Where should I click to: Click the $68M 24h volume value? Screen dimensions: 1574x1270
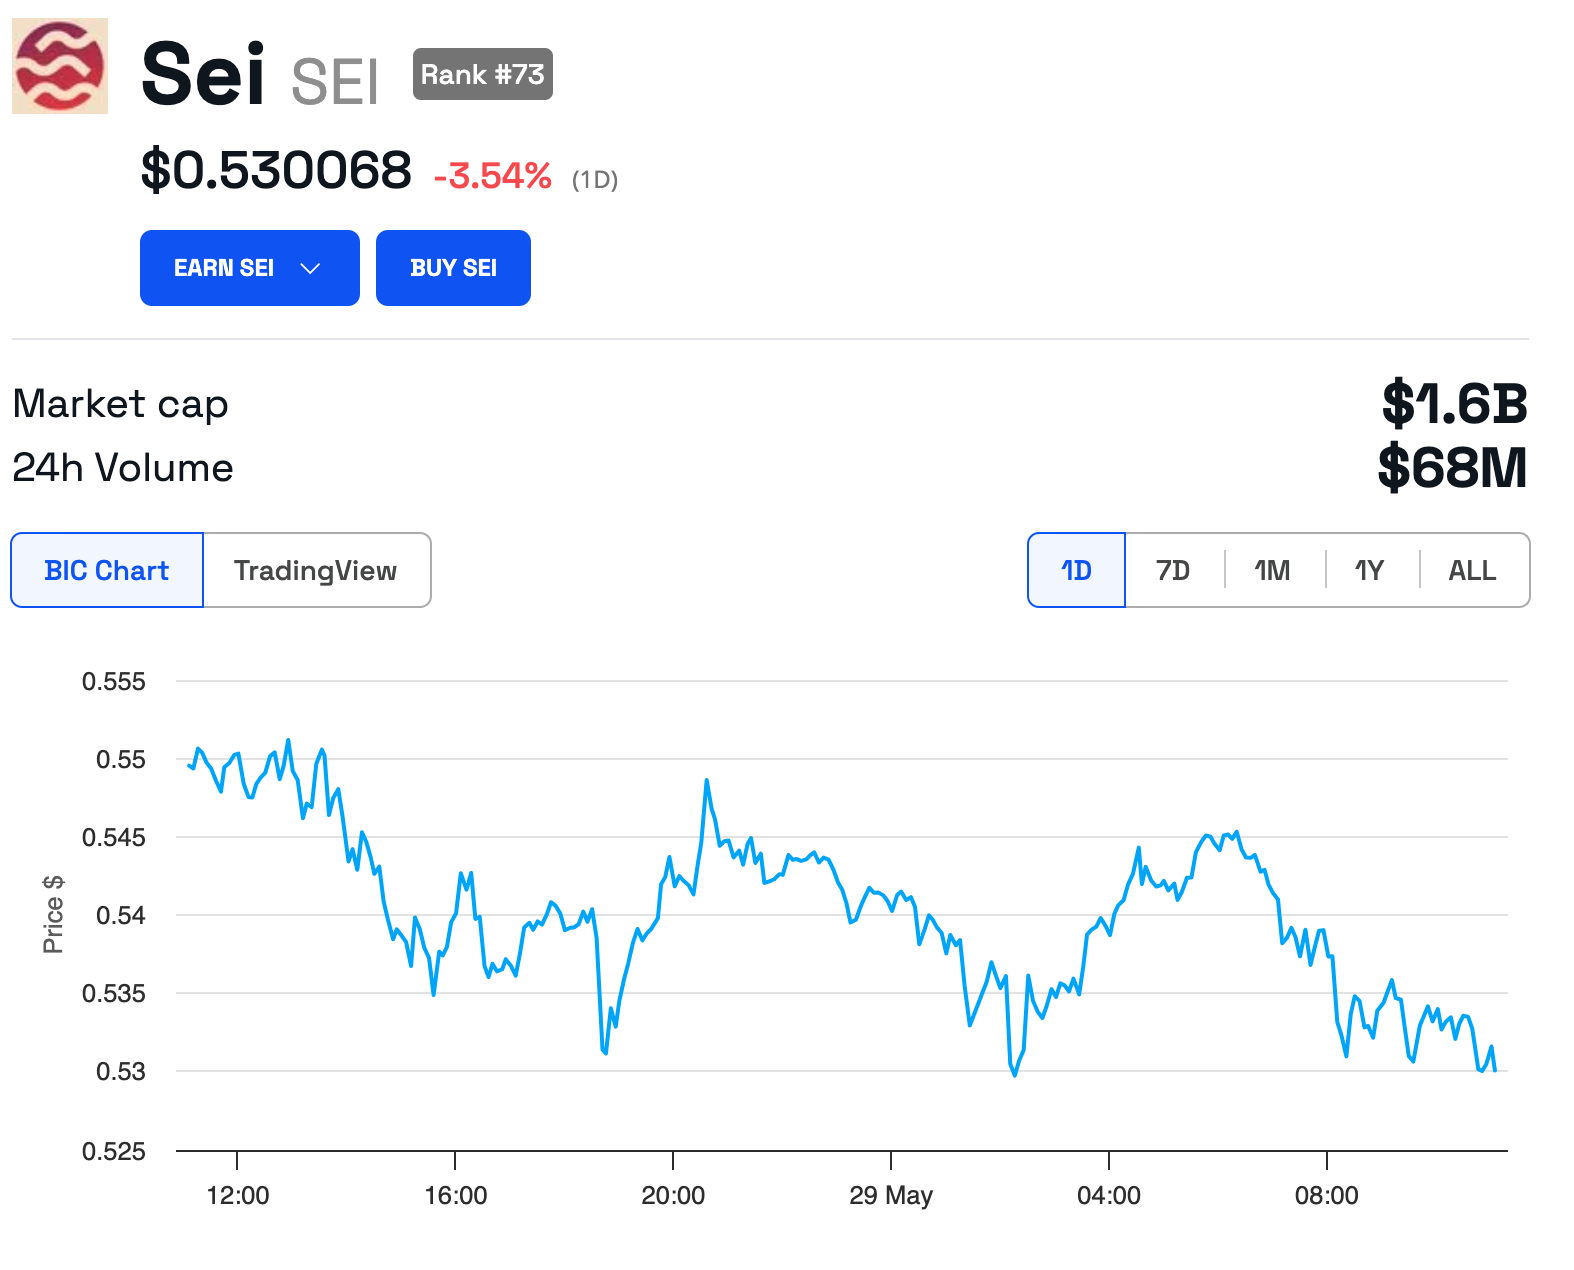pos(1452,468)
